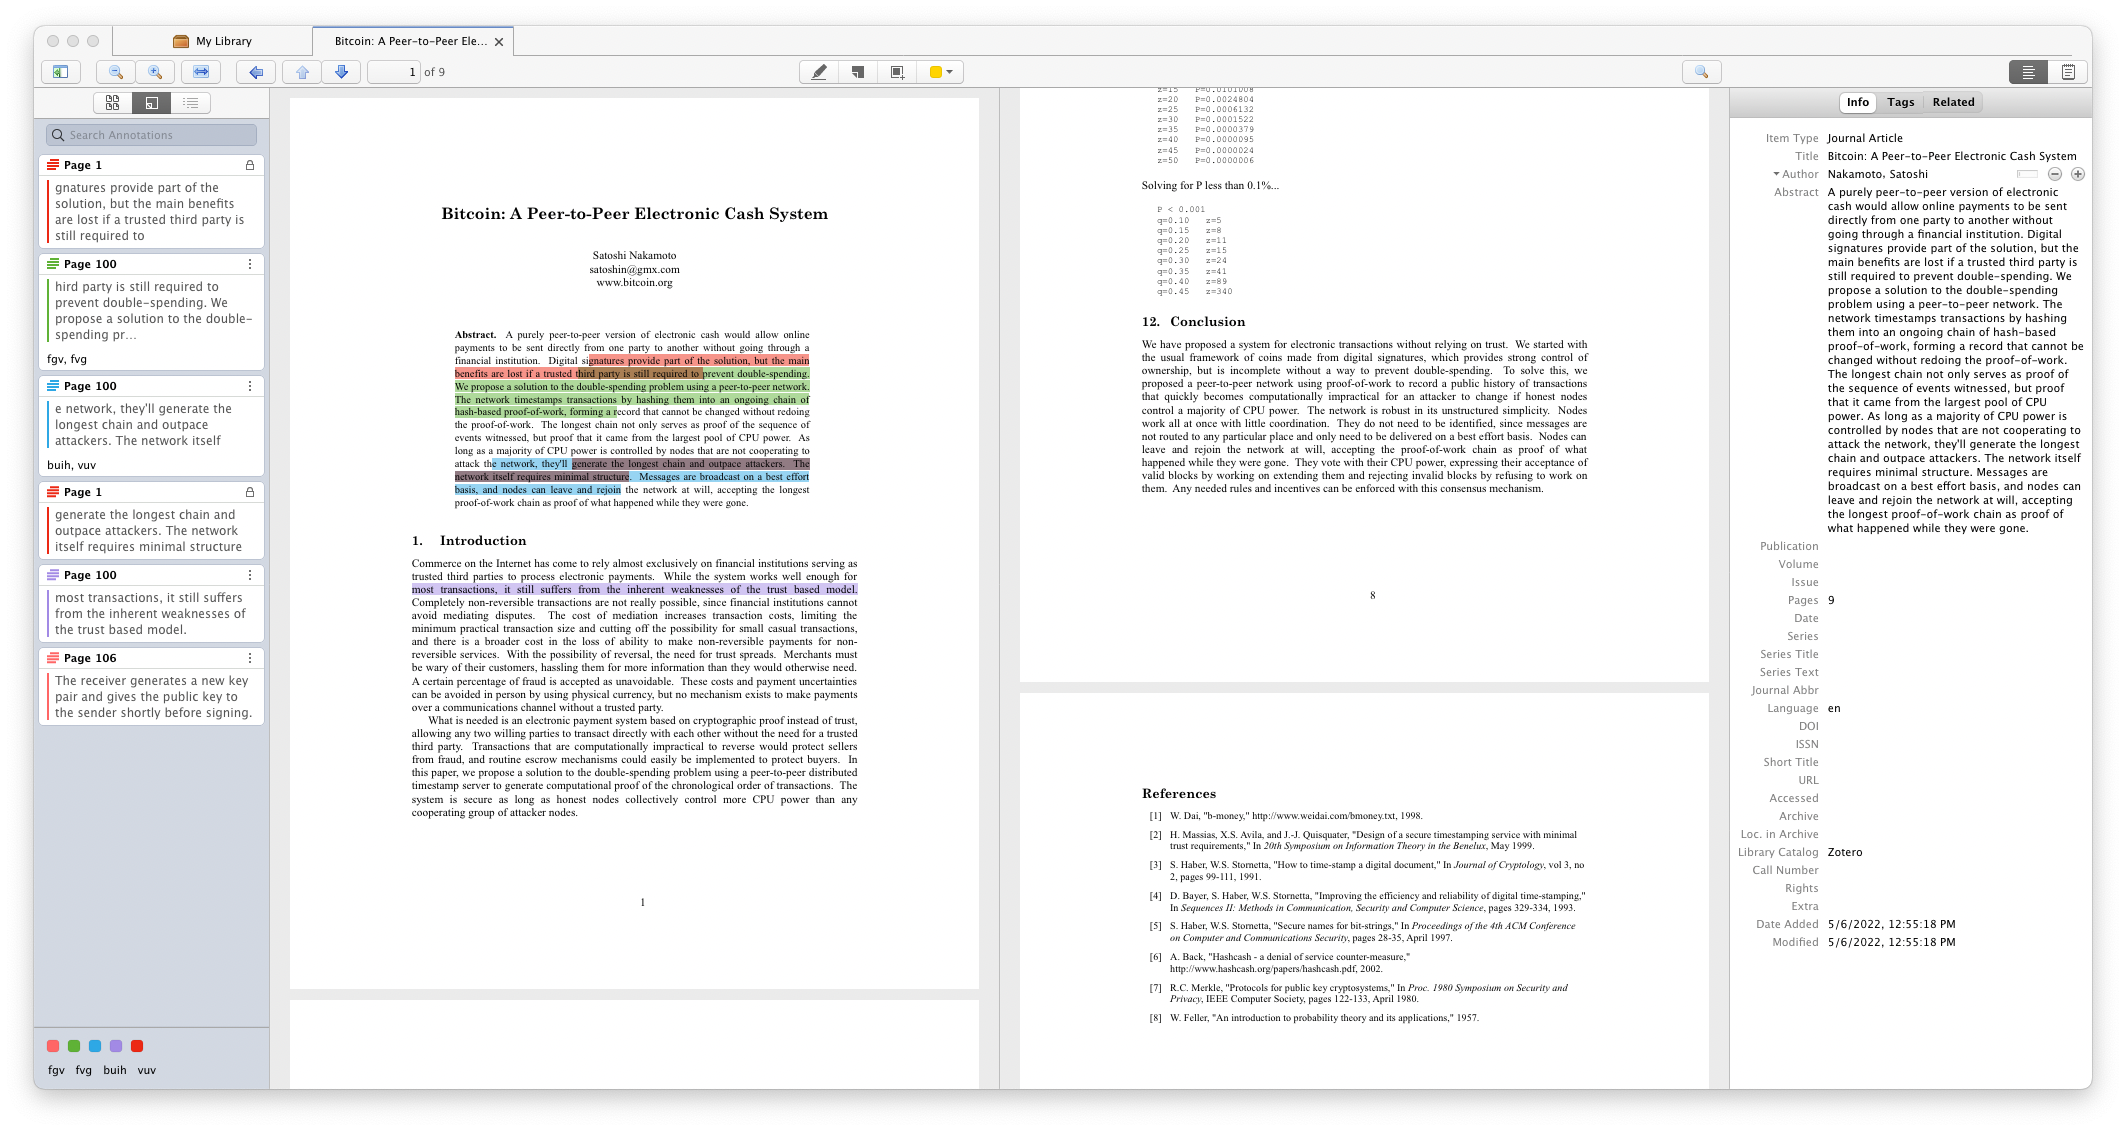The width and height of the screenshot is (2126, 1131).
Task: Select the red tag color swatch
Action: pos(137,1045)
